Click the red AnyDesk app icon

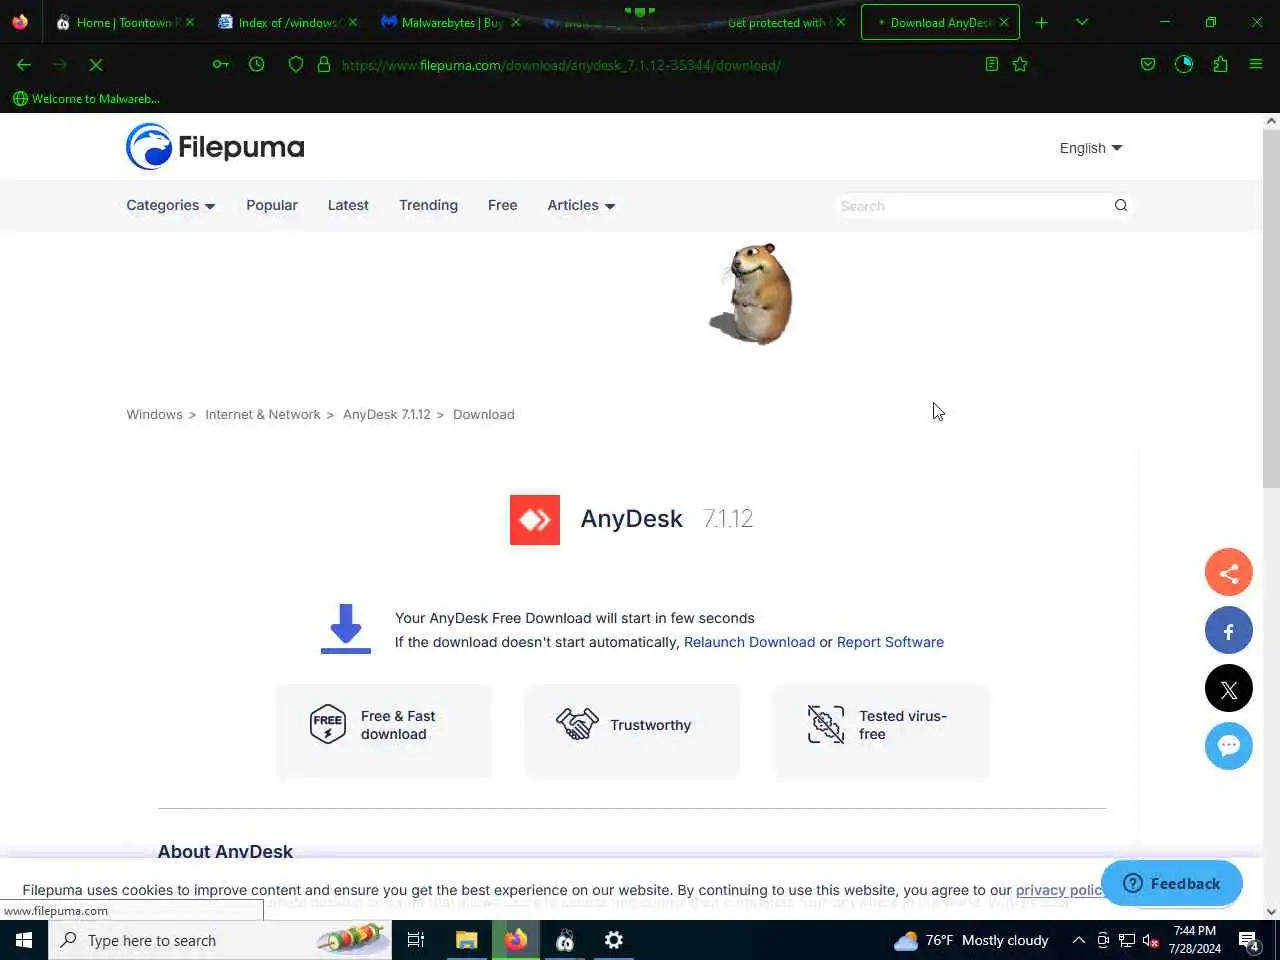535,520
